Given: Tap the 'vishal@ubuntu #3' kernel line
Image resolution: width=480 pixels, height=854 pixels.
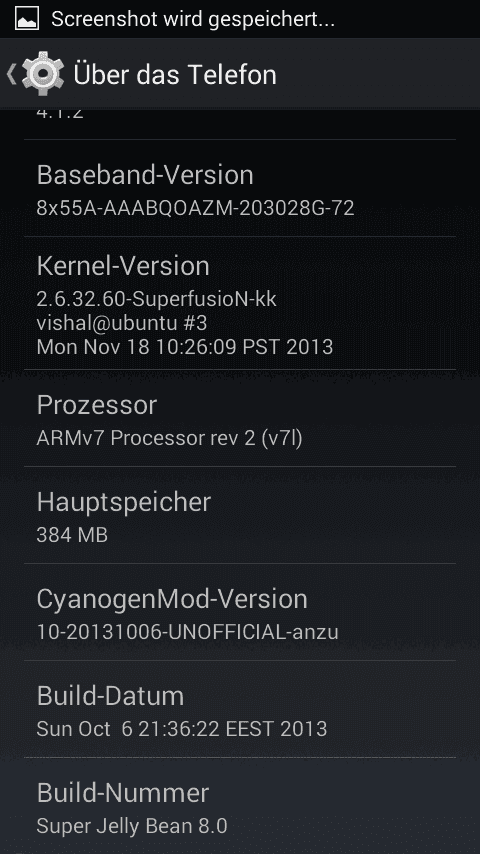Looking at the screenshot, I should pyautogui.click(x=121, y=323).
